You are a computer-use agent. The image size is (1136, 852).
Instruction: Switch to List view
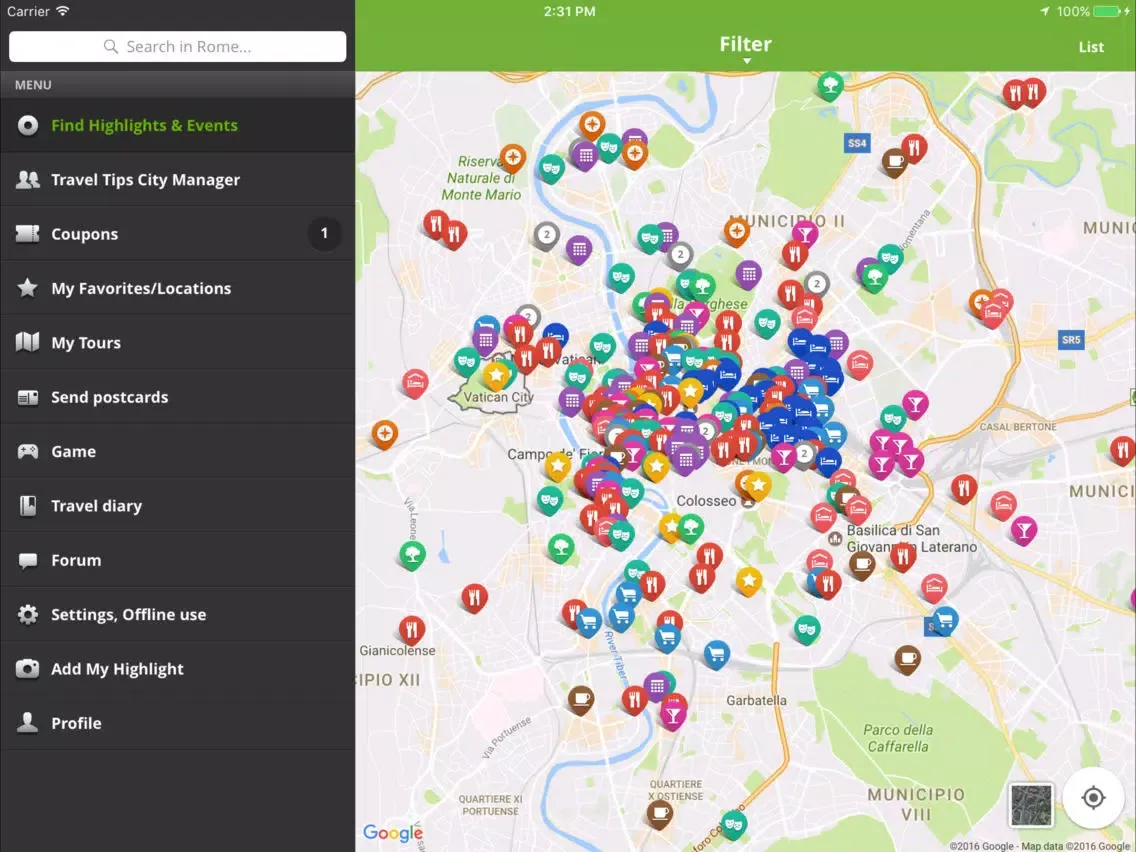pyautogui.click(x=1091, y=47)
